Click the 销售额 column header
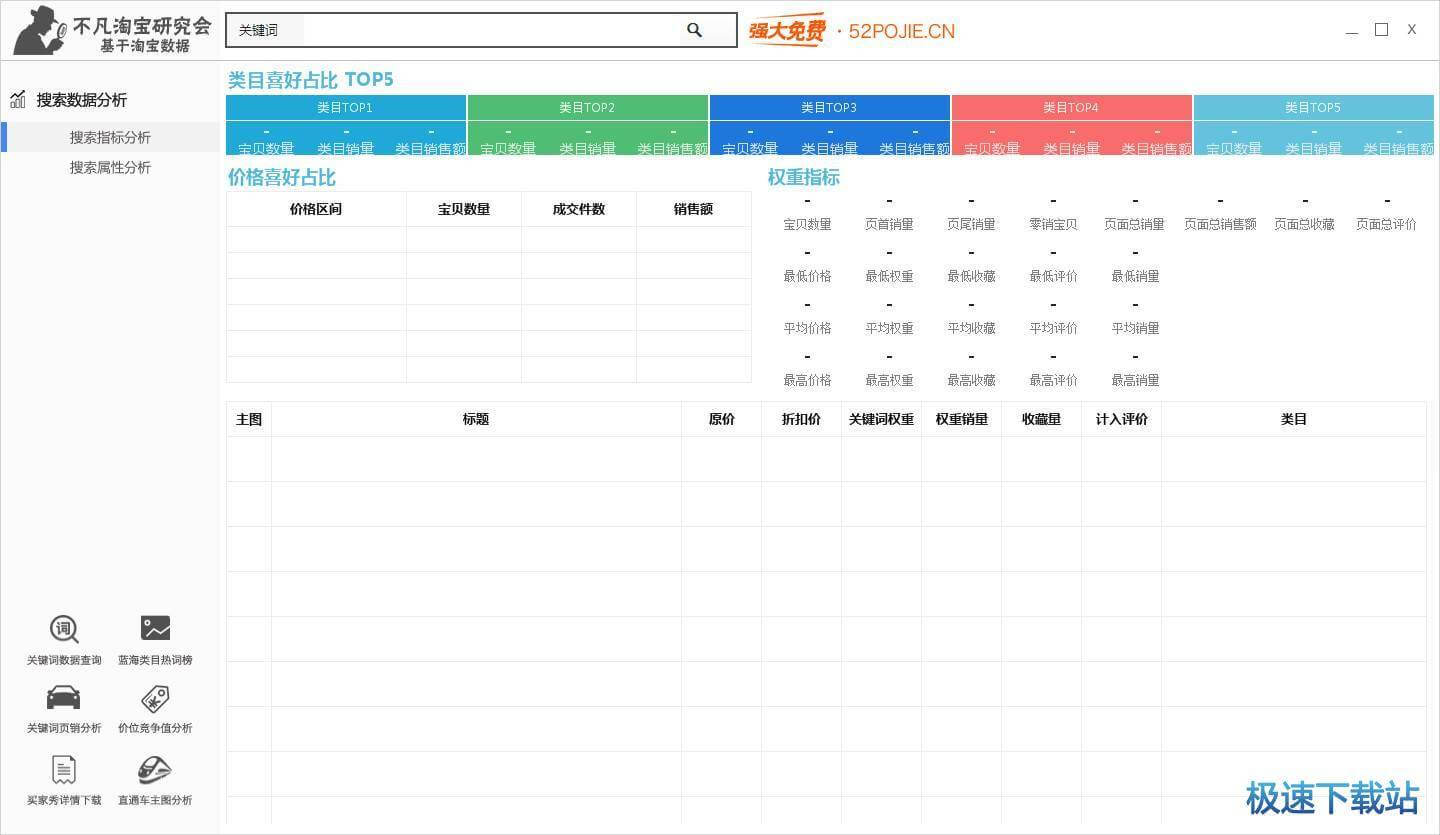The height and width of the screenshot is (835, 1440). 693,209
